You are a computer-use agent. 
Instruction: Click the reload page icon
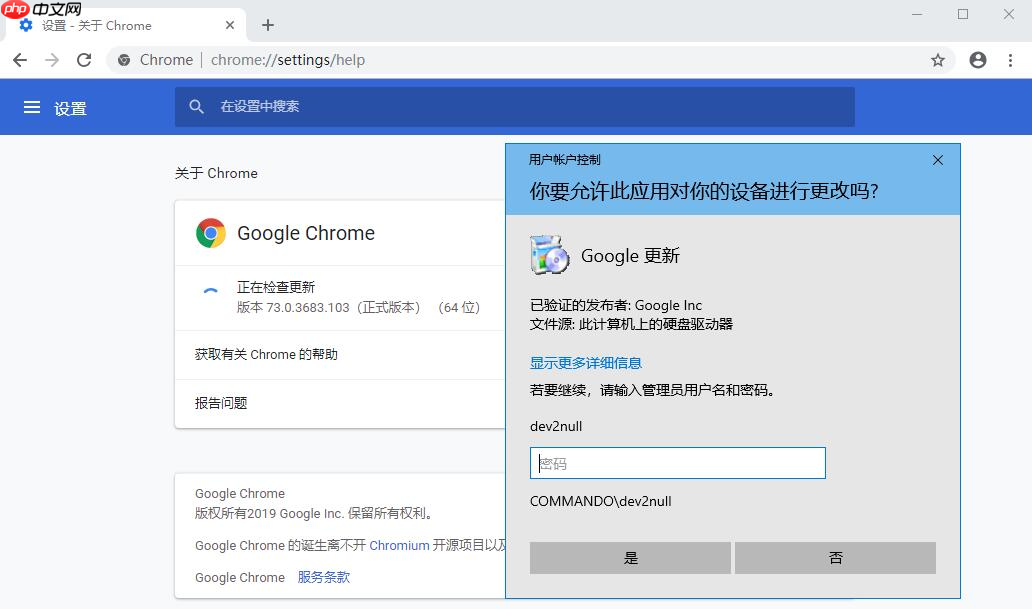point(84,60)
